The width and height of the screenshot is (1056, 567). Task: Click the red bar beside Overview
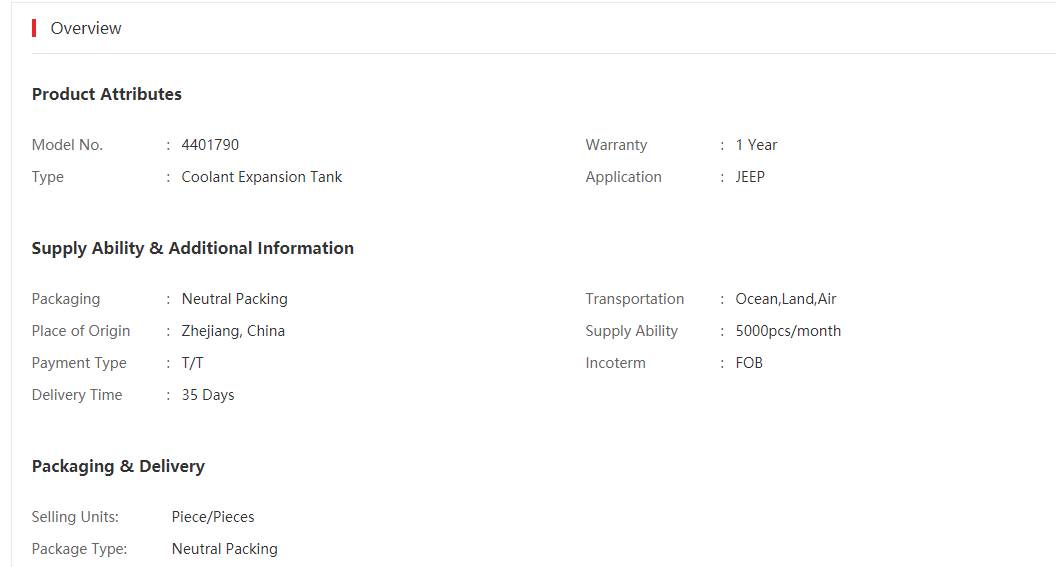coord(34,28)
